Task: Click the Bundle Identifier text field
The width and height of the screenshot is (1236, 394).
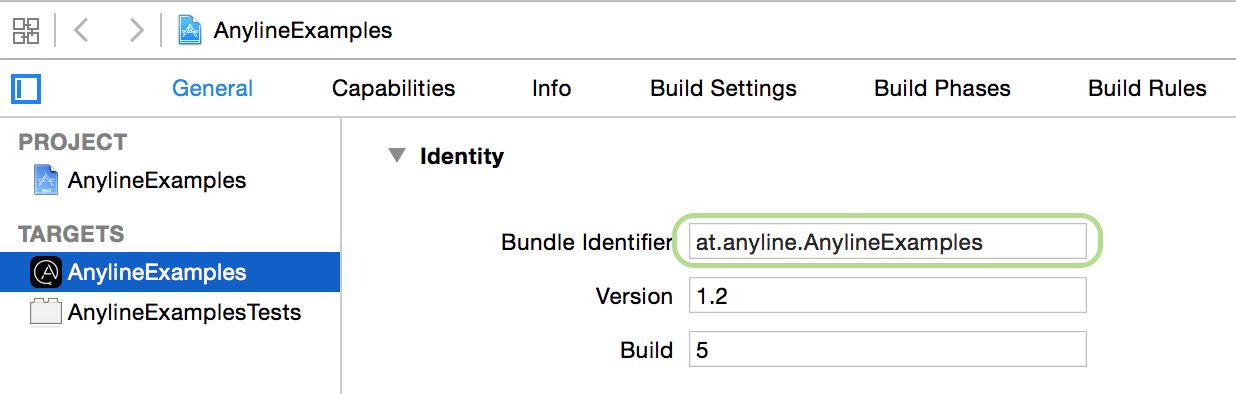Action: (x=887, y=242)
